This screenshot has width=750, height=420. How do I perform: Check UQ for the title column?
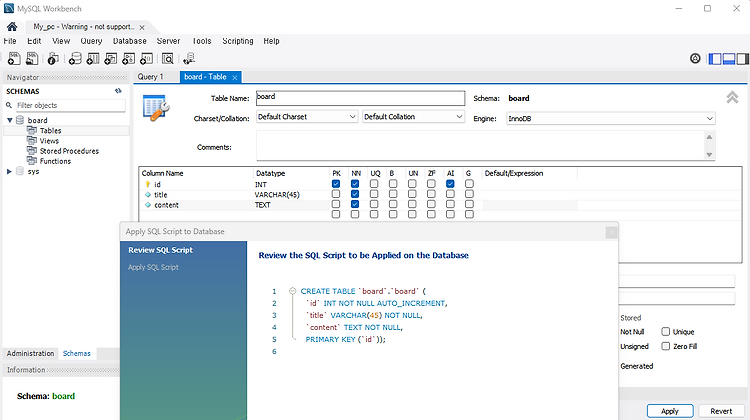(374, 194)
